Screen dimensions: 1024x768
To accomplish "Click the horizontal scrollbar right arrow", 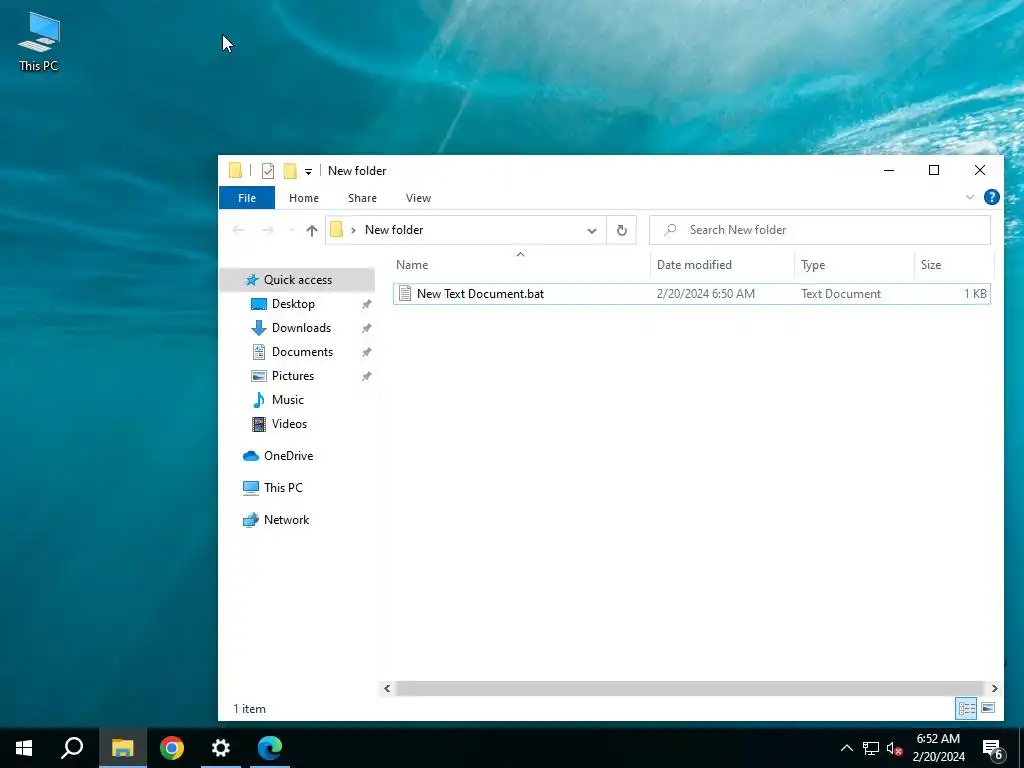I will [x=994, y=688].
